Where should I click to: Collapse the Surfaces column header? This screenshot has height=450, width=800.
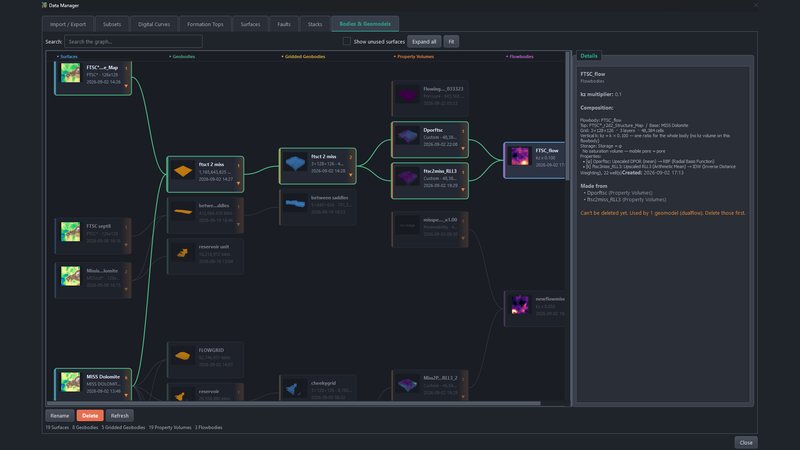pyautogui.click(x=67, y=57)
